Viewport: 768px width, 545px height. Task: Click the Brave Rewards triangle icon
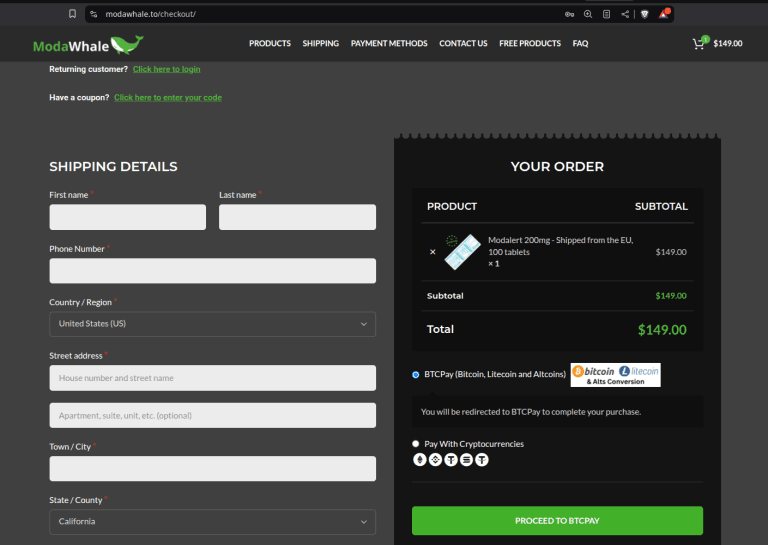pos(664,14)
